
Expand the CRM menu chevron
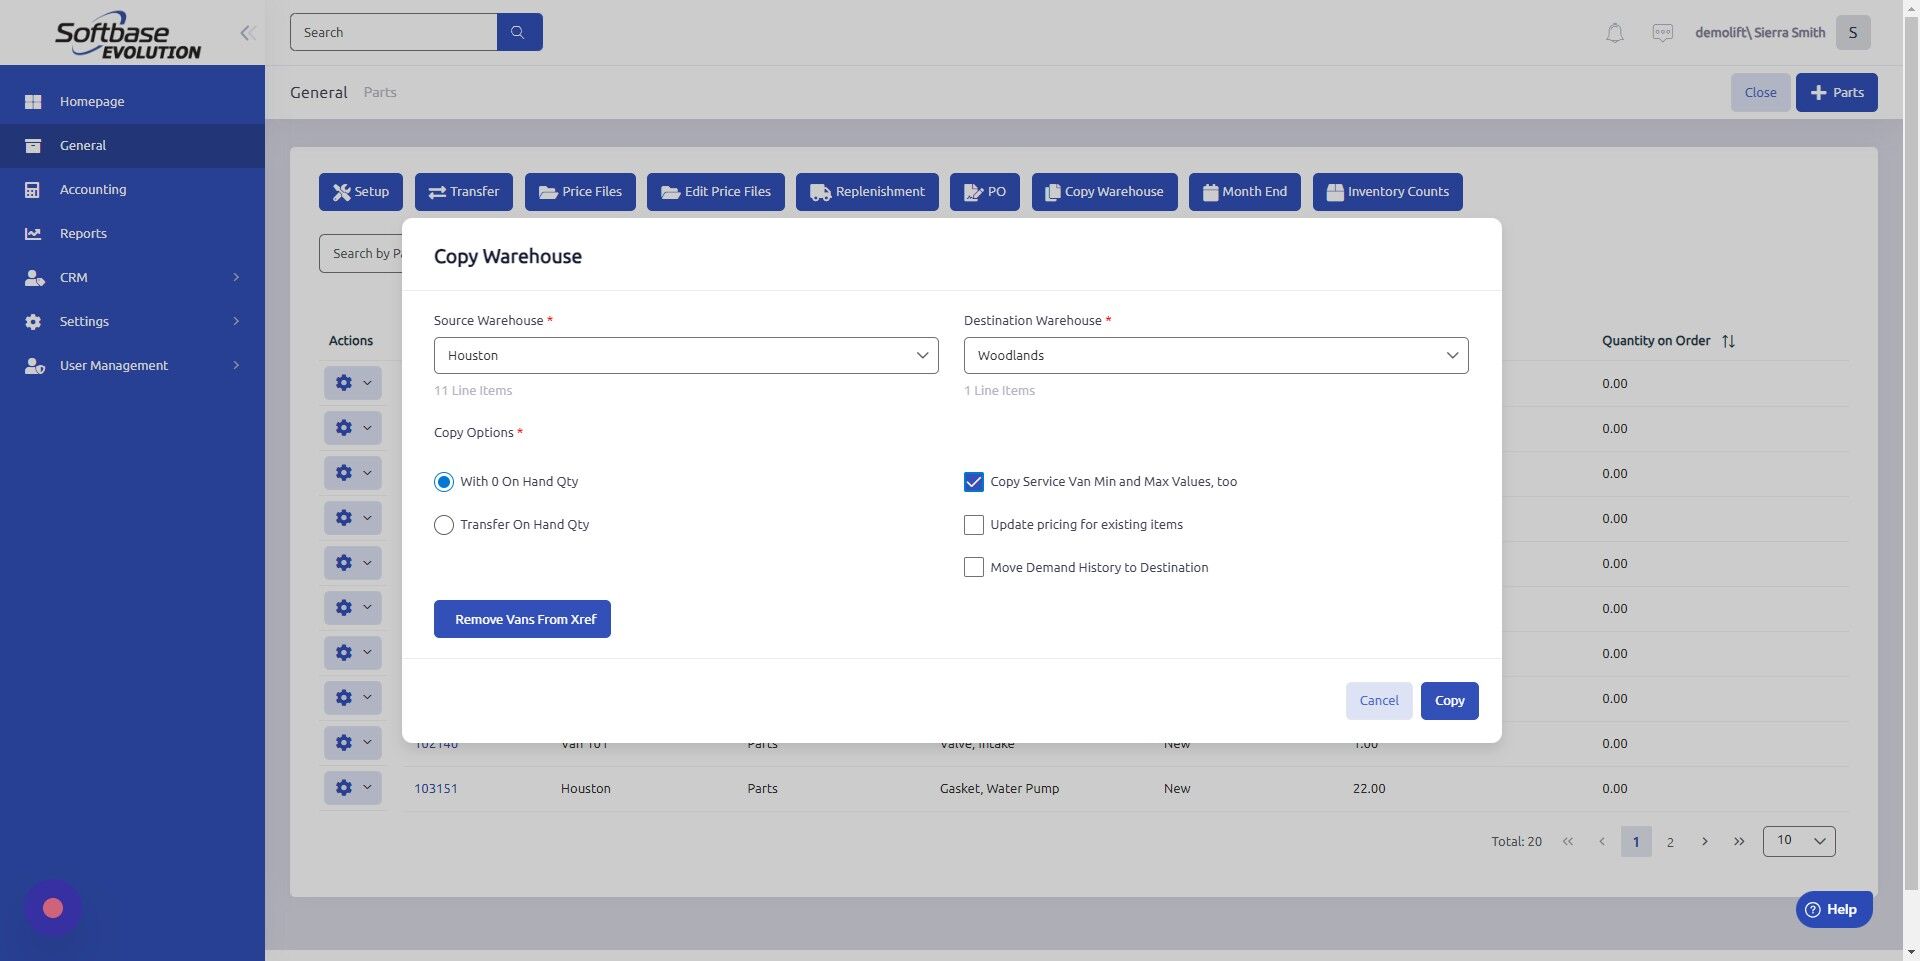pyautogui.click(x=236, y=278)
